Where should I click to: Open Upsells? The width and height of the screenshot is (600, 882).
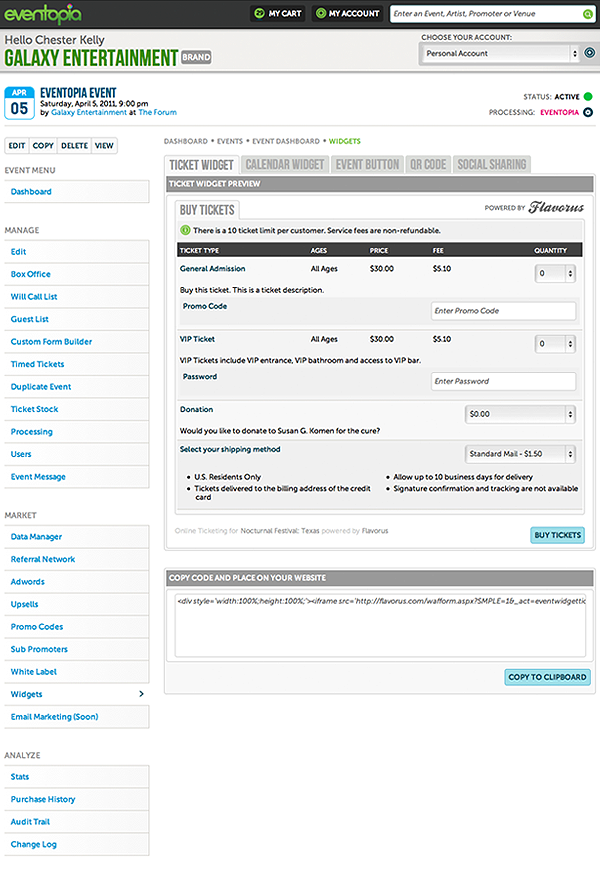76,605
